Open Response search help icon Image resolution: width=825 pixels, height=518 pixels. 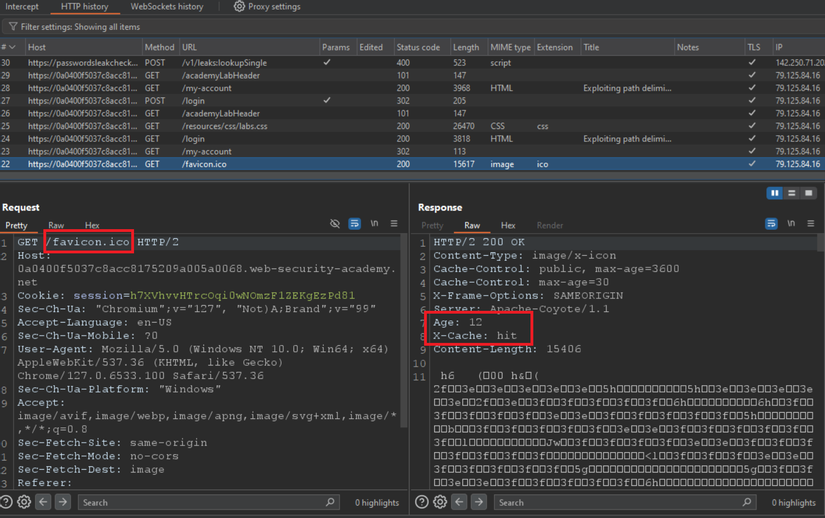click(422, 502)
